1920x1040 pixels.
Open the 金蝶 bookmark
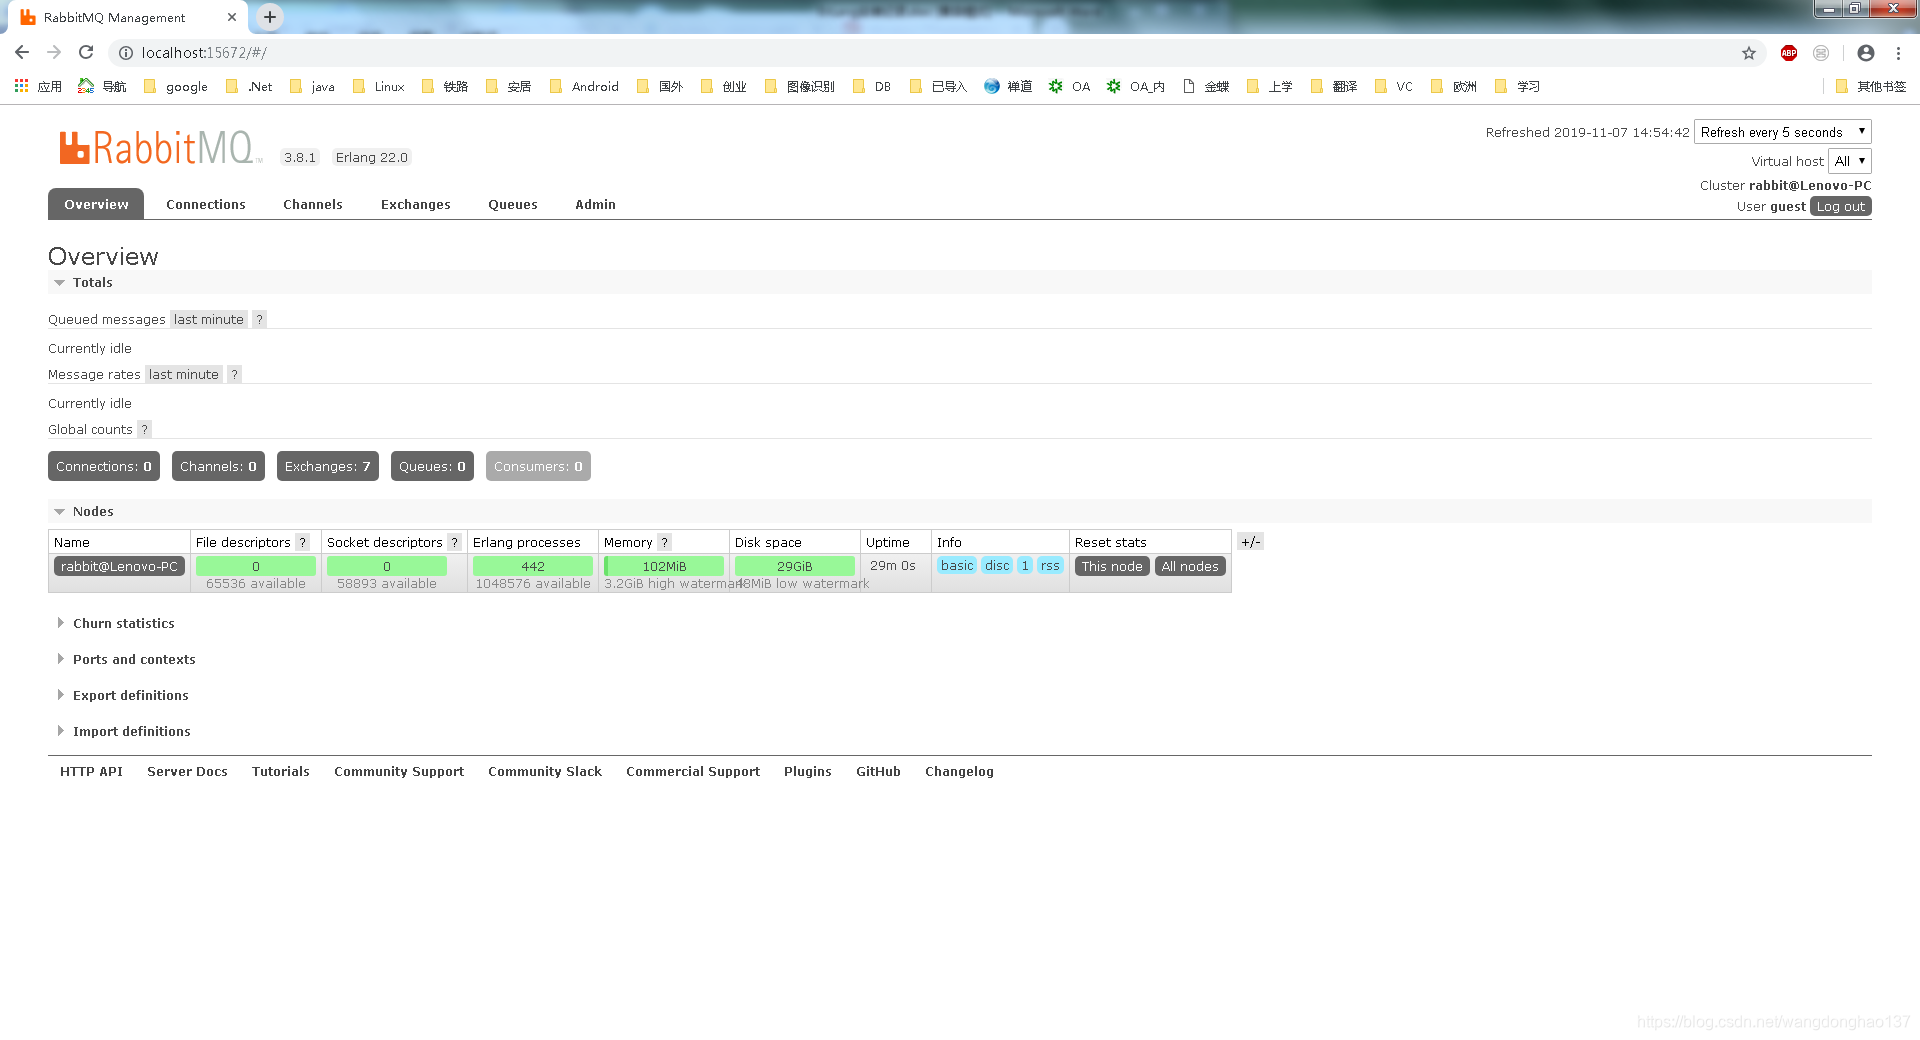1206,86
